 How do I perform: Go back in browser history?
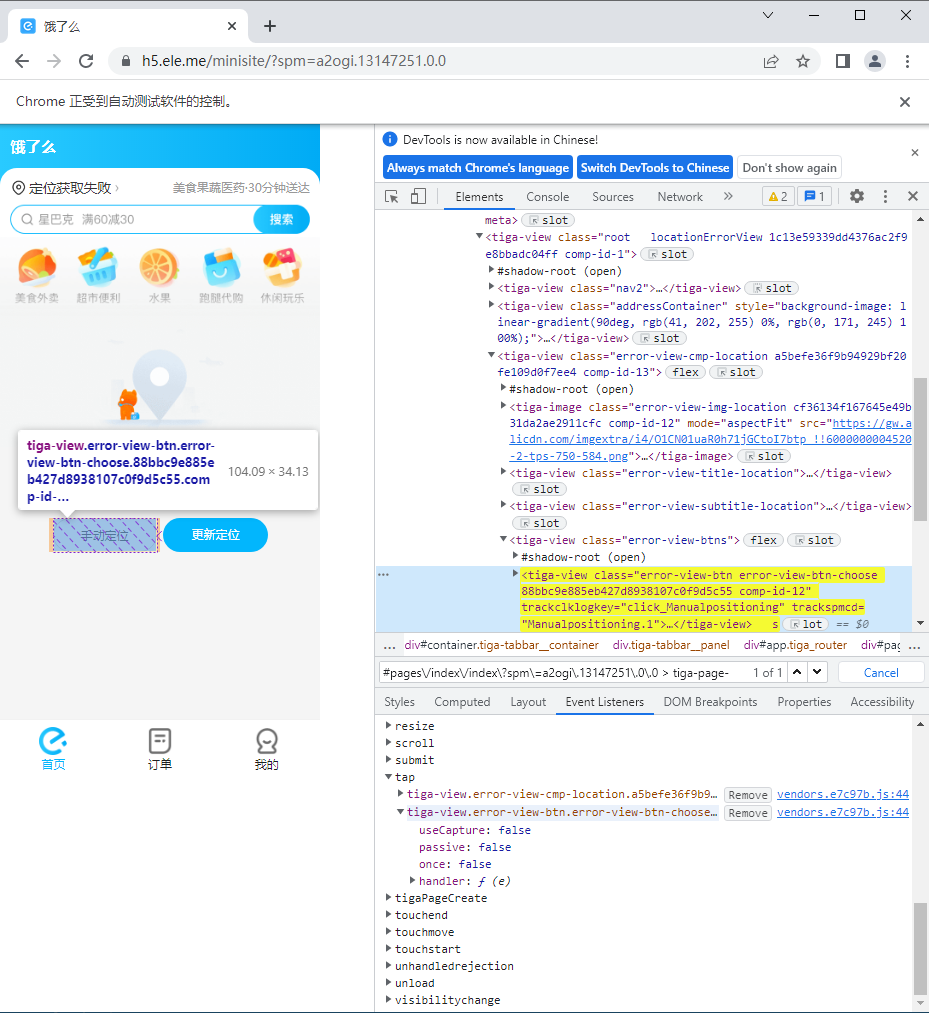click(22, 61)
